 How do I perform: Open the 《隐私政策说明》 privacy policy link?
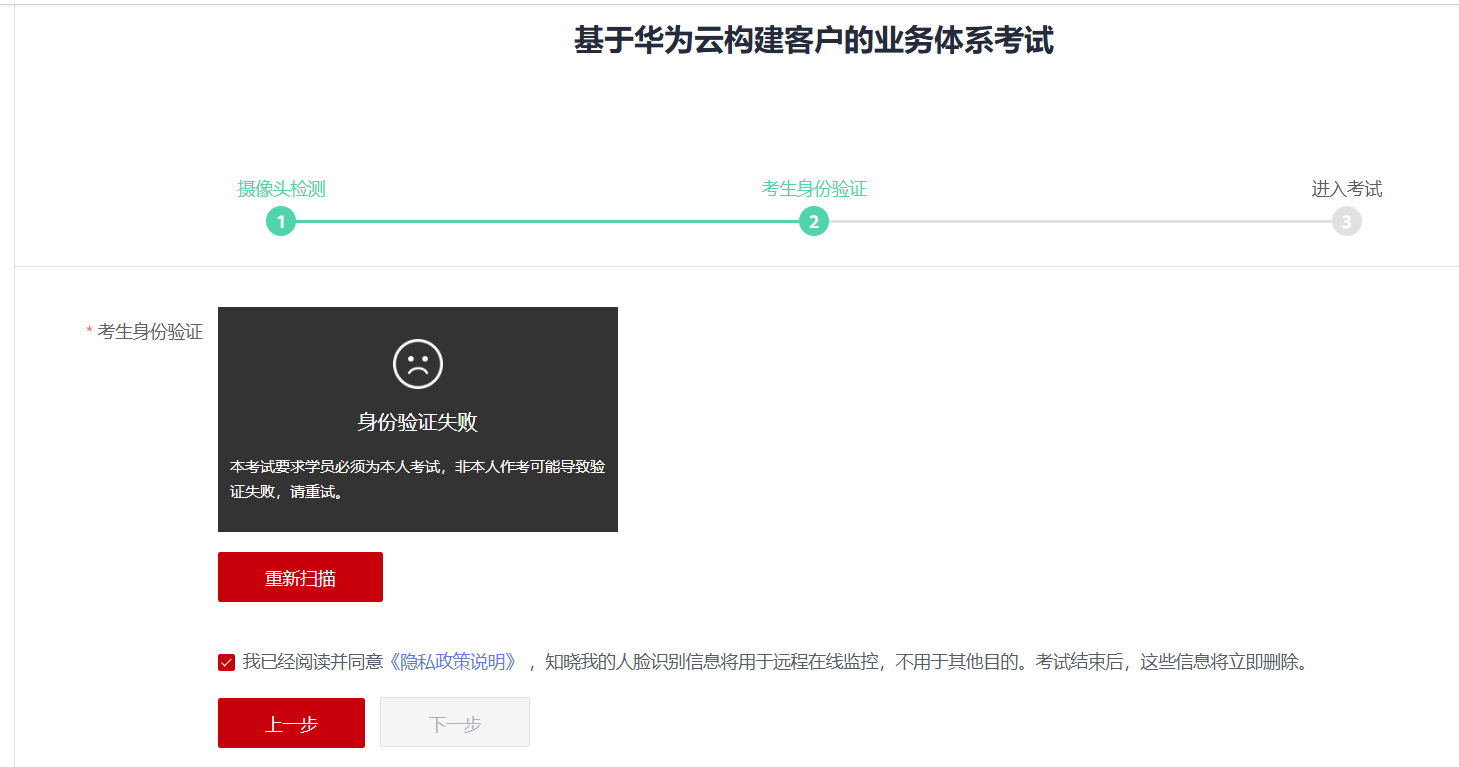coord(453,662)
